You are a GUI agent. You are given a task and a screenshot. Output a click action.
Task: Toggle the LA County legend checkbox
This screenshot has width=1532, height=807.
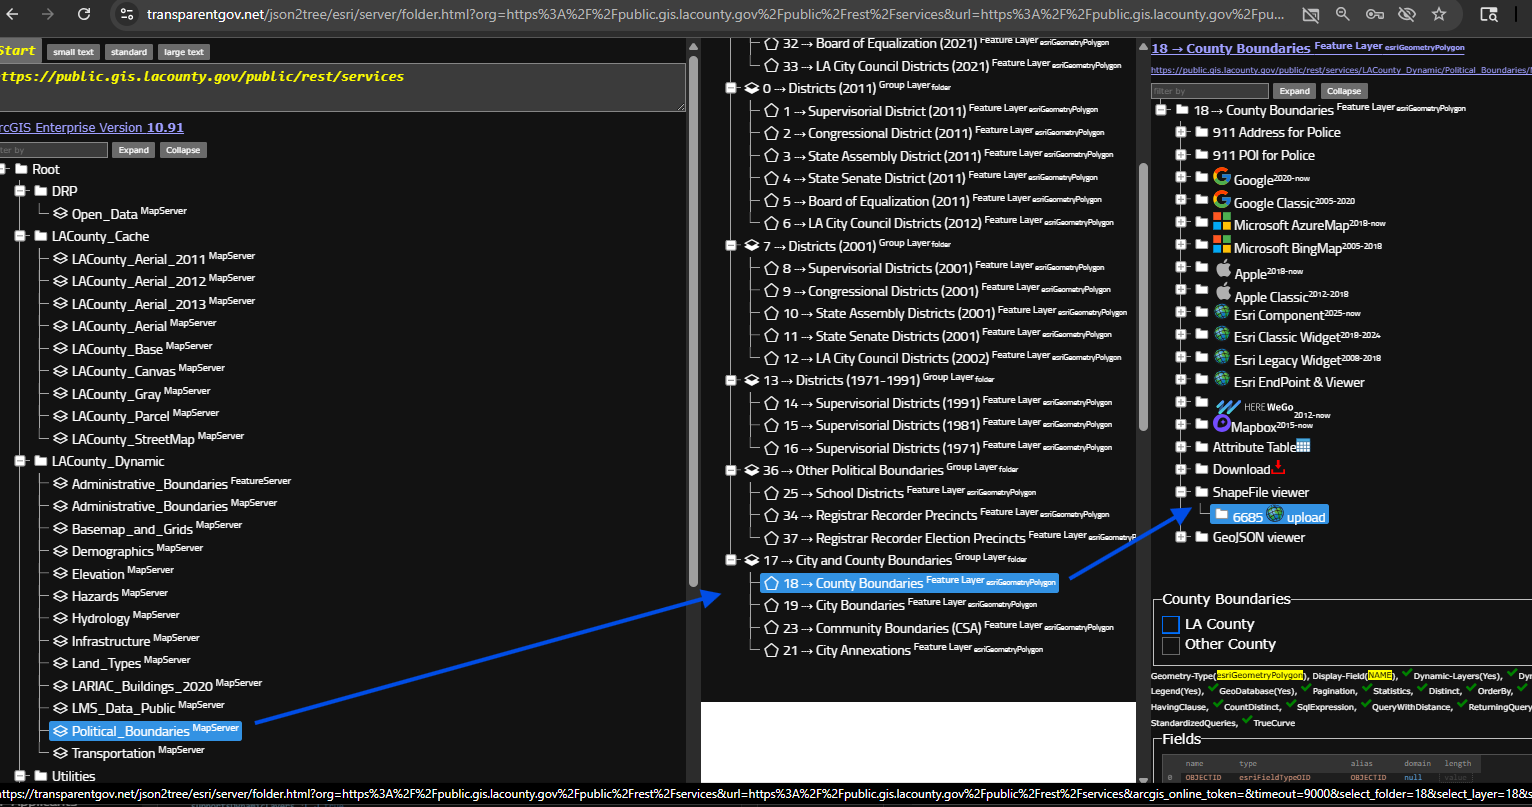click(x=1170, y=624)
